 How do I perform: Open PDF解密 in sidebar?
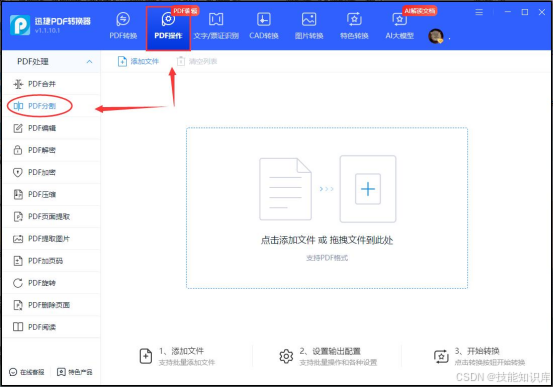click(51, 150)
